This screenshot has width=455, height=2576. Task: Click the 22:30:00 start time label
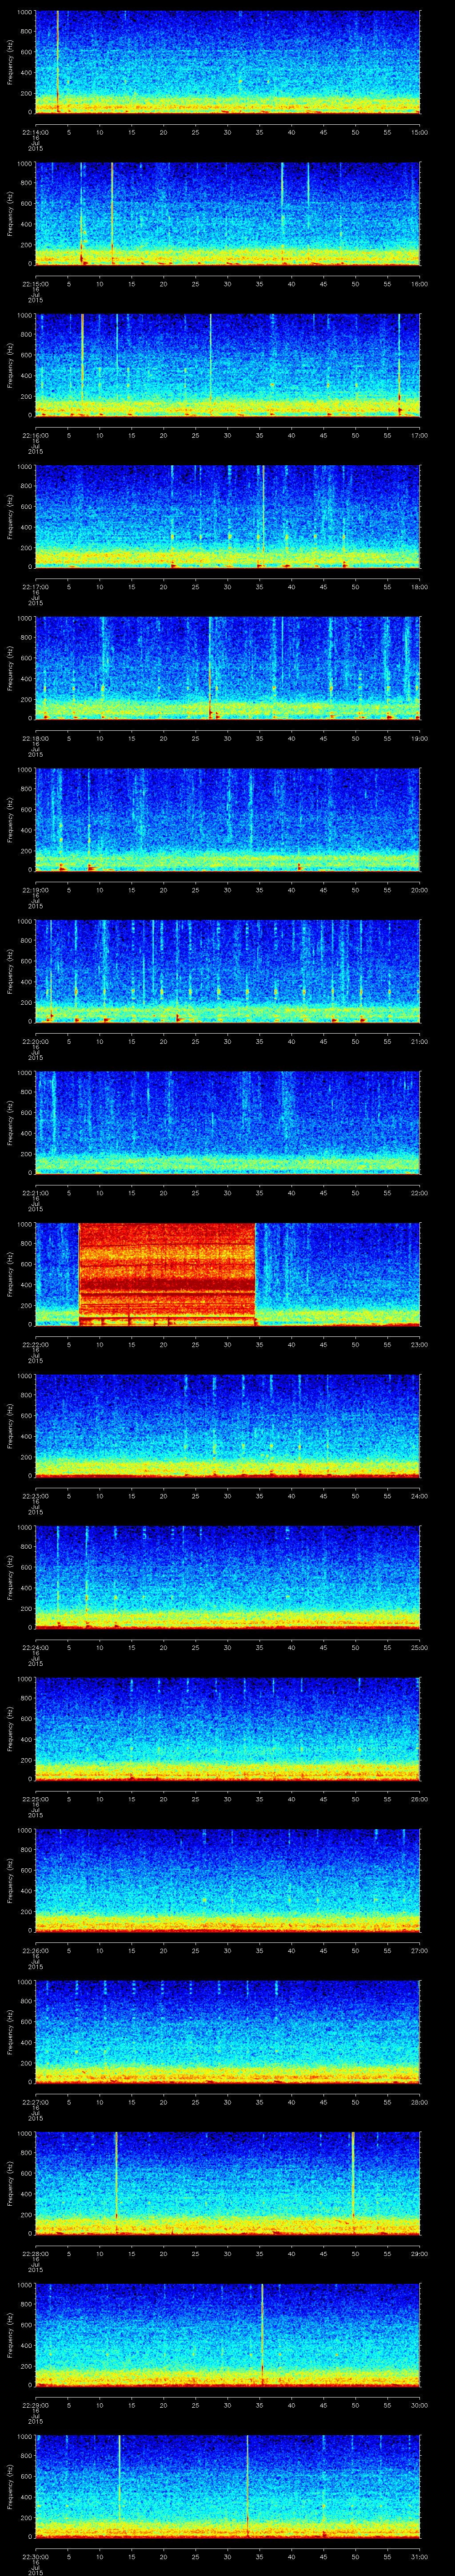[x=35, y=2556]
